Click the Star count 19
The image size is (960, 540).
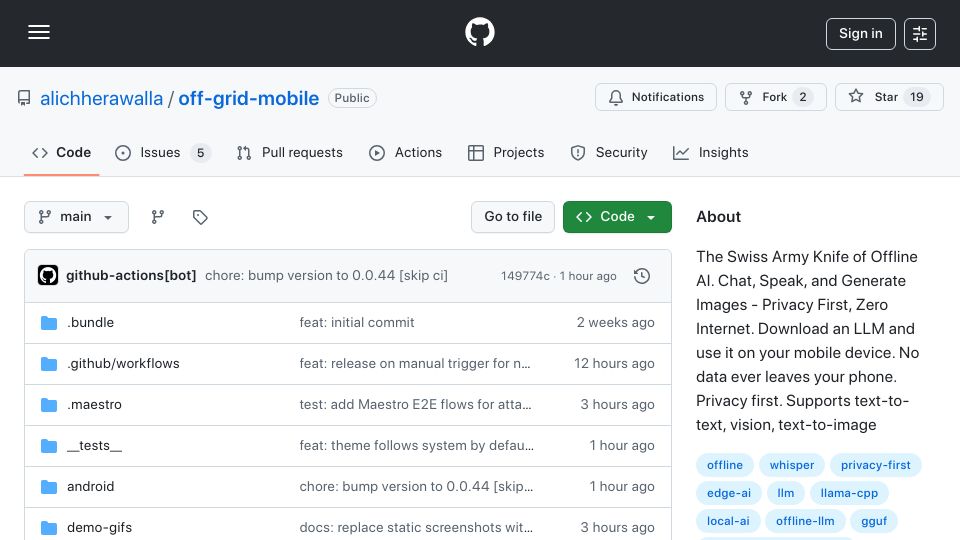point(917,97)
